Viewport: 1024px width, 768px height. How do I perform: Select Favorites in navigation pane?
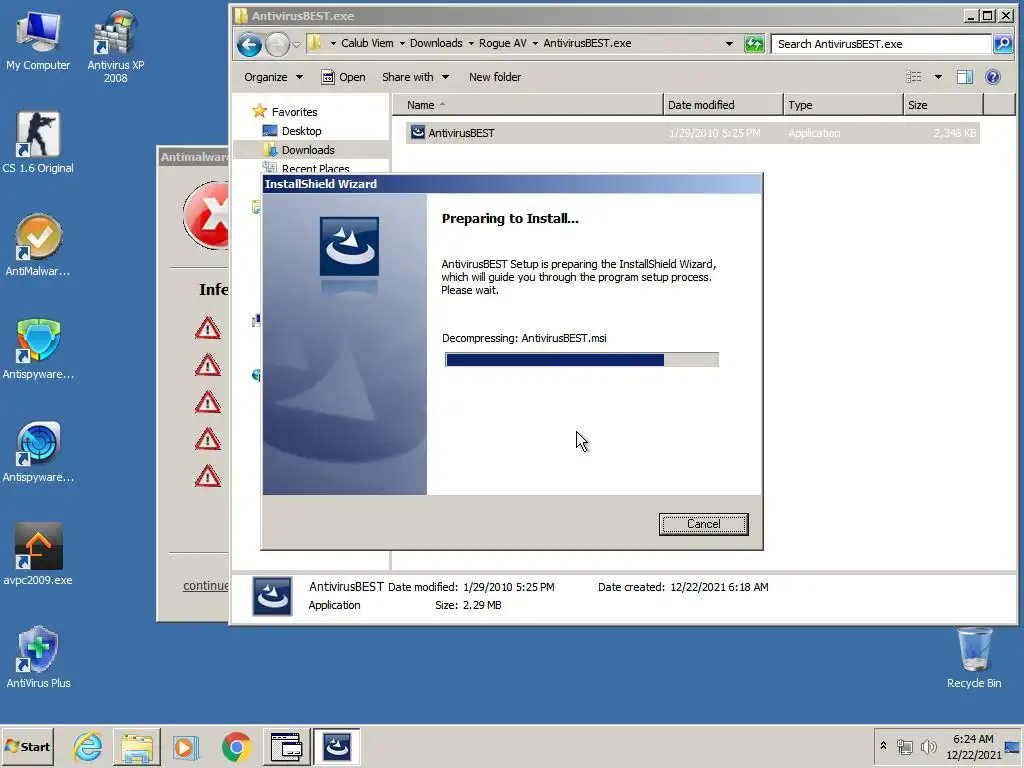coord(285,112)
